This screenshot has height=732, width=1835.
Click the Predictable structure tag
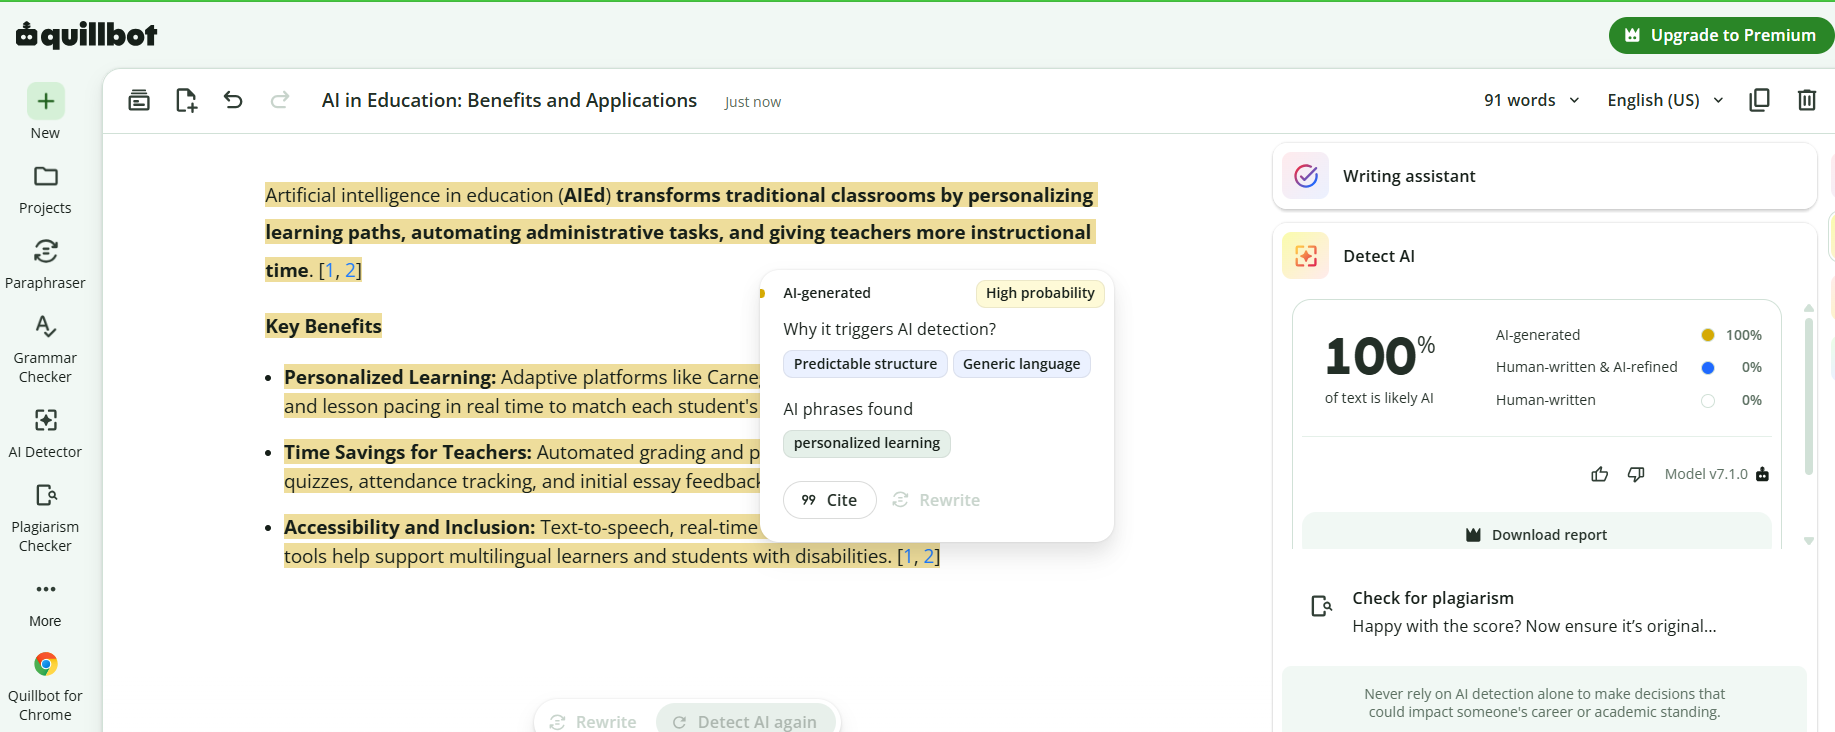click(865, 364)
